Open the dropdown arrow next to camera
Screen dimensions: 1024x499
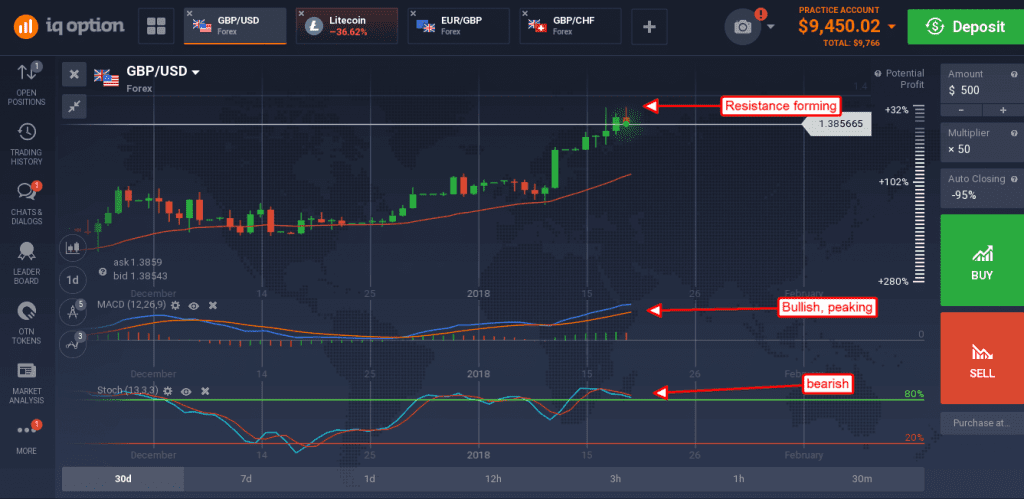(771, 27)
